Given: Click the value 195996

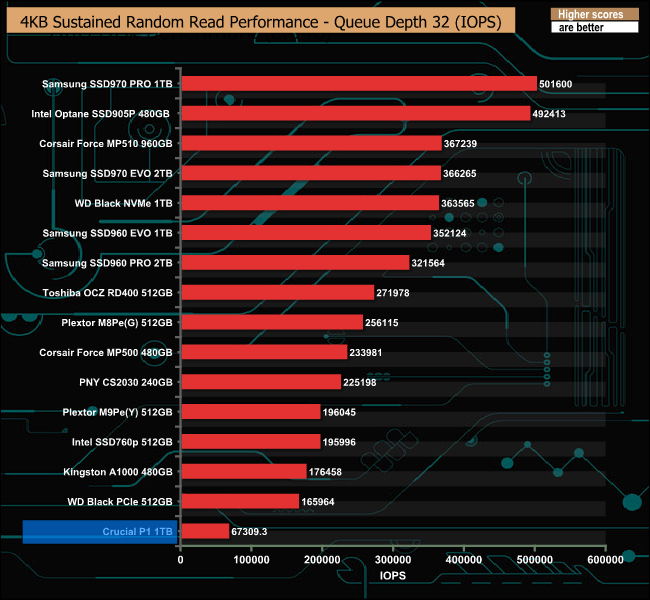Looking at the screenshot, I should tap(339, 442).
